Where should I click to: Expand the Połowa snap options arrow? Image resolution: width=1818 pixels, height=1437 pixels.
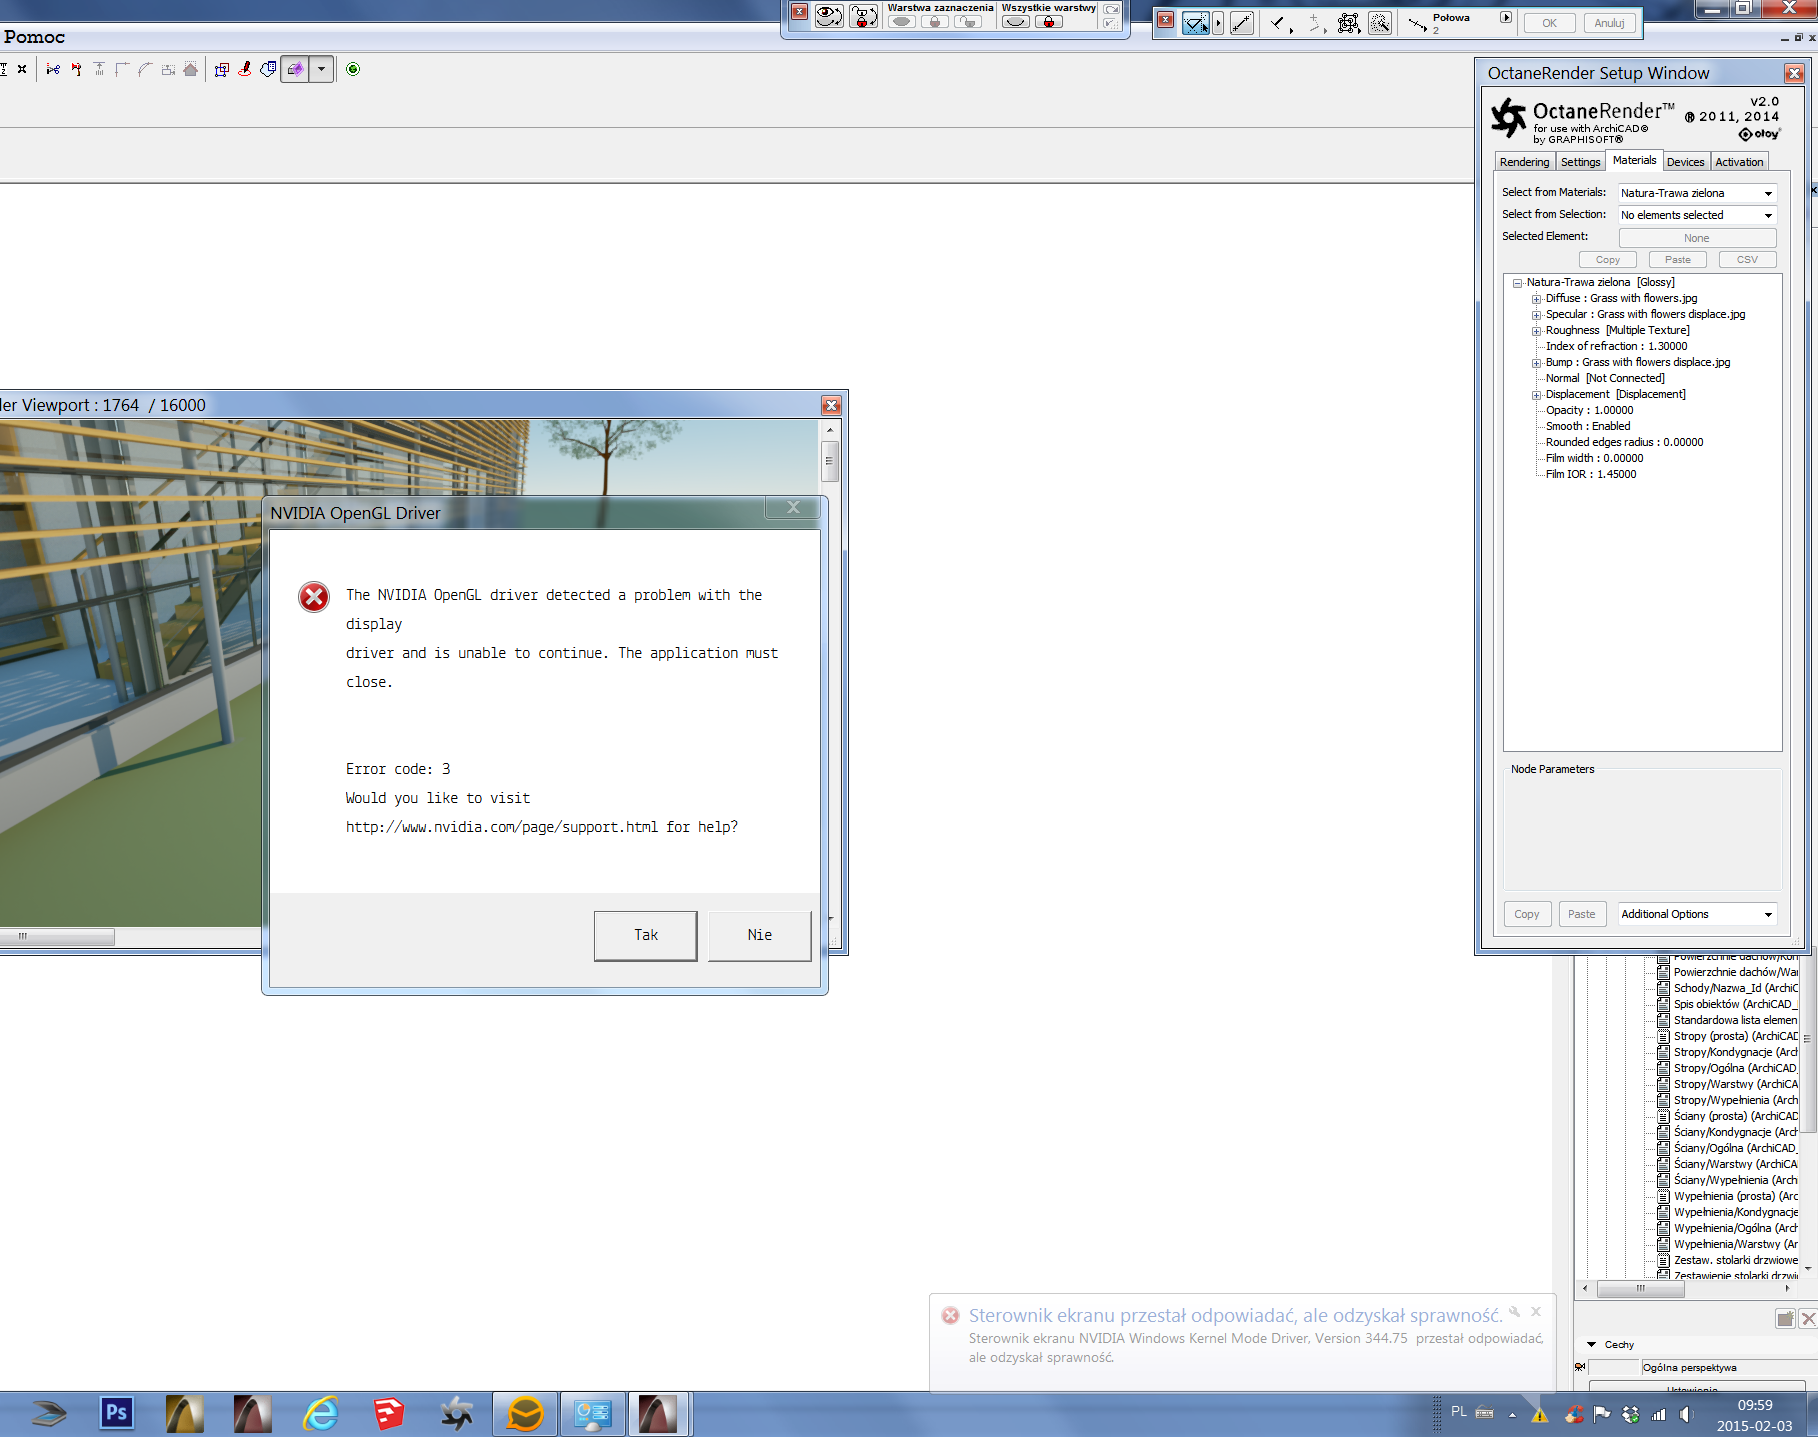pyautogui.click(x=1506, y=17)
